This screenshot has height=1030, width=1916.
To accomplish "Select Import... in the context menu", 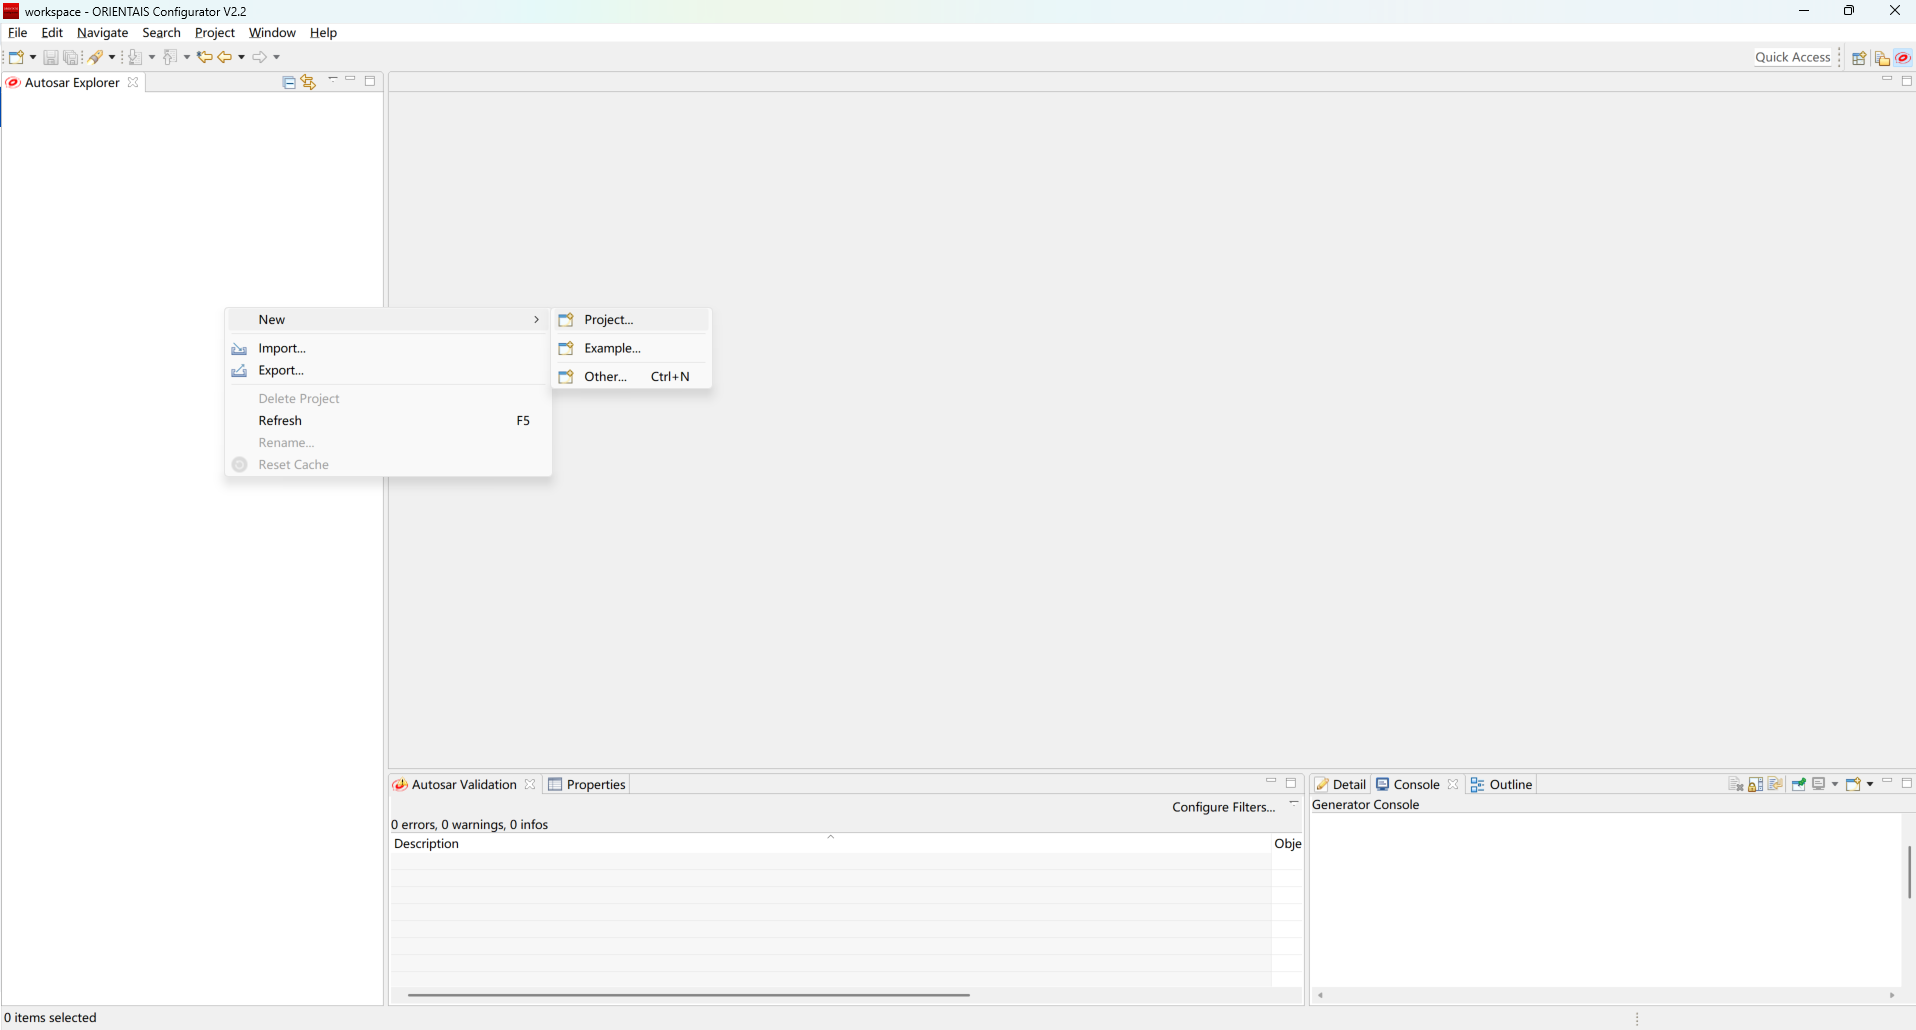I will 282,349.
